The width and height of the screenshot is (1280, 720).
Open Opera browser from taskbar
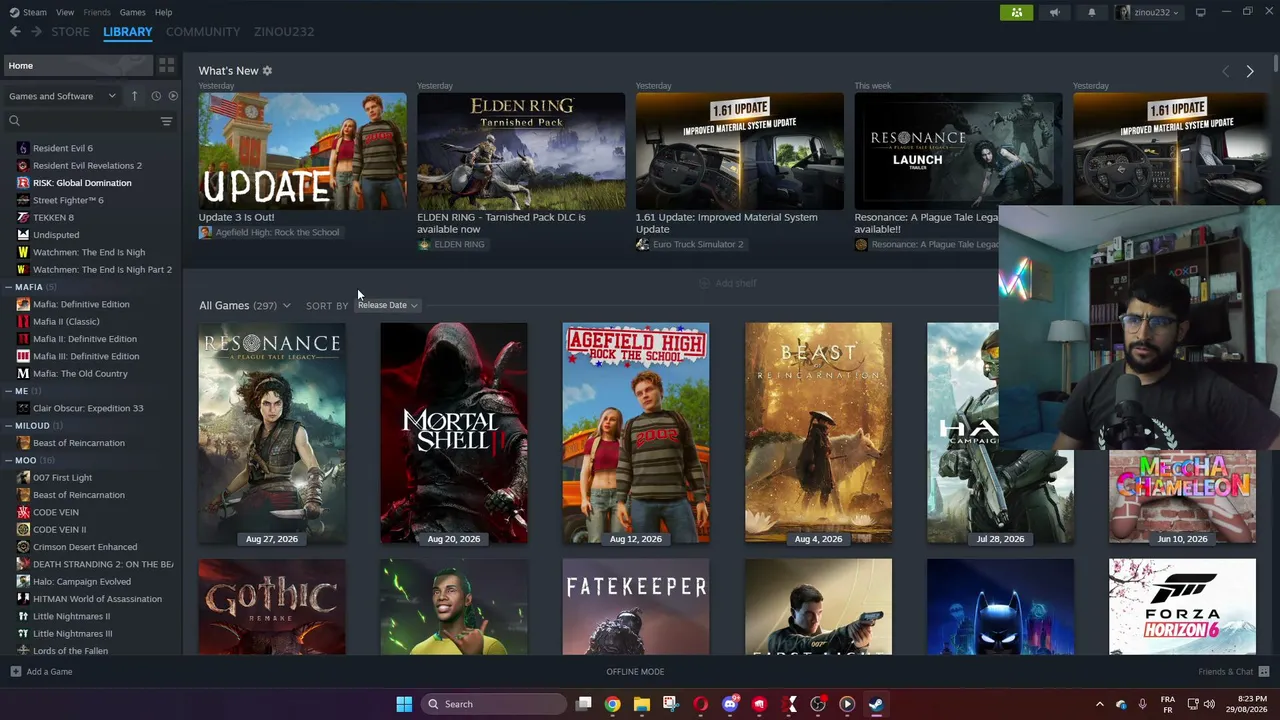point(700,704)
